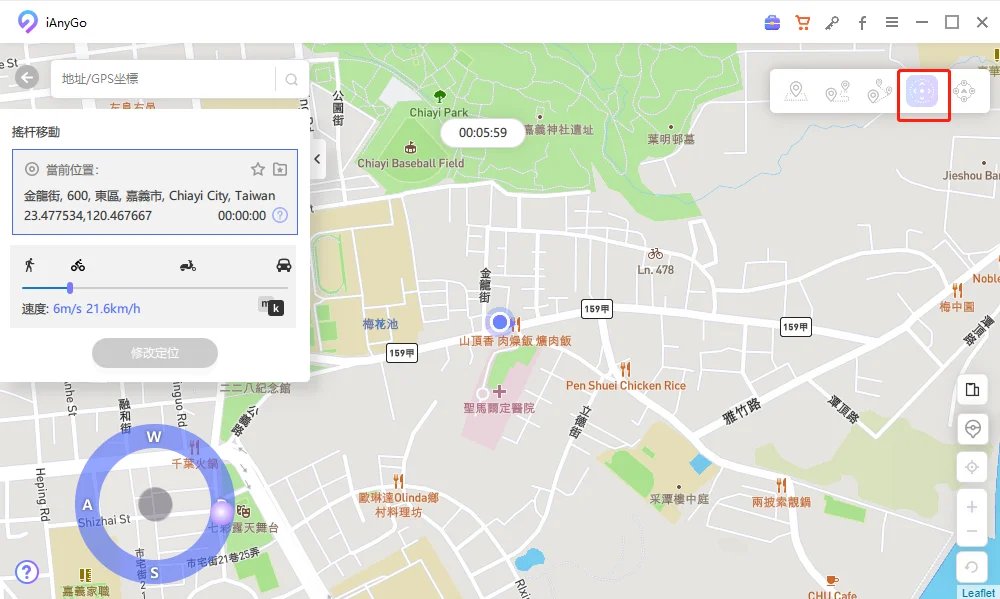Click the 修改定位 button
This screenshot has height=599, width=1000.
[154, 353]
